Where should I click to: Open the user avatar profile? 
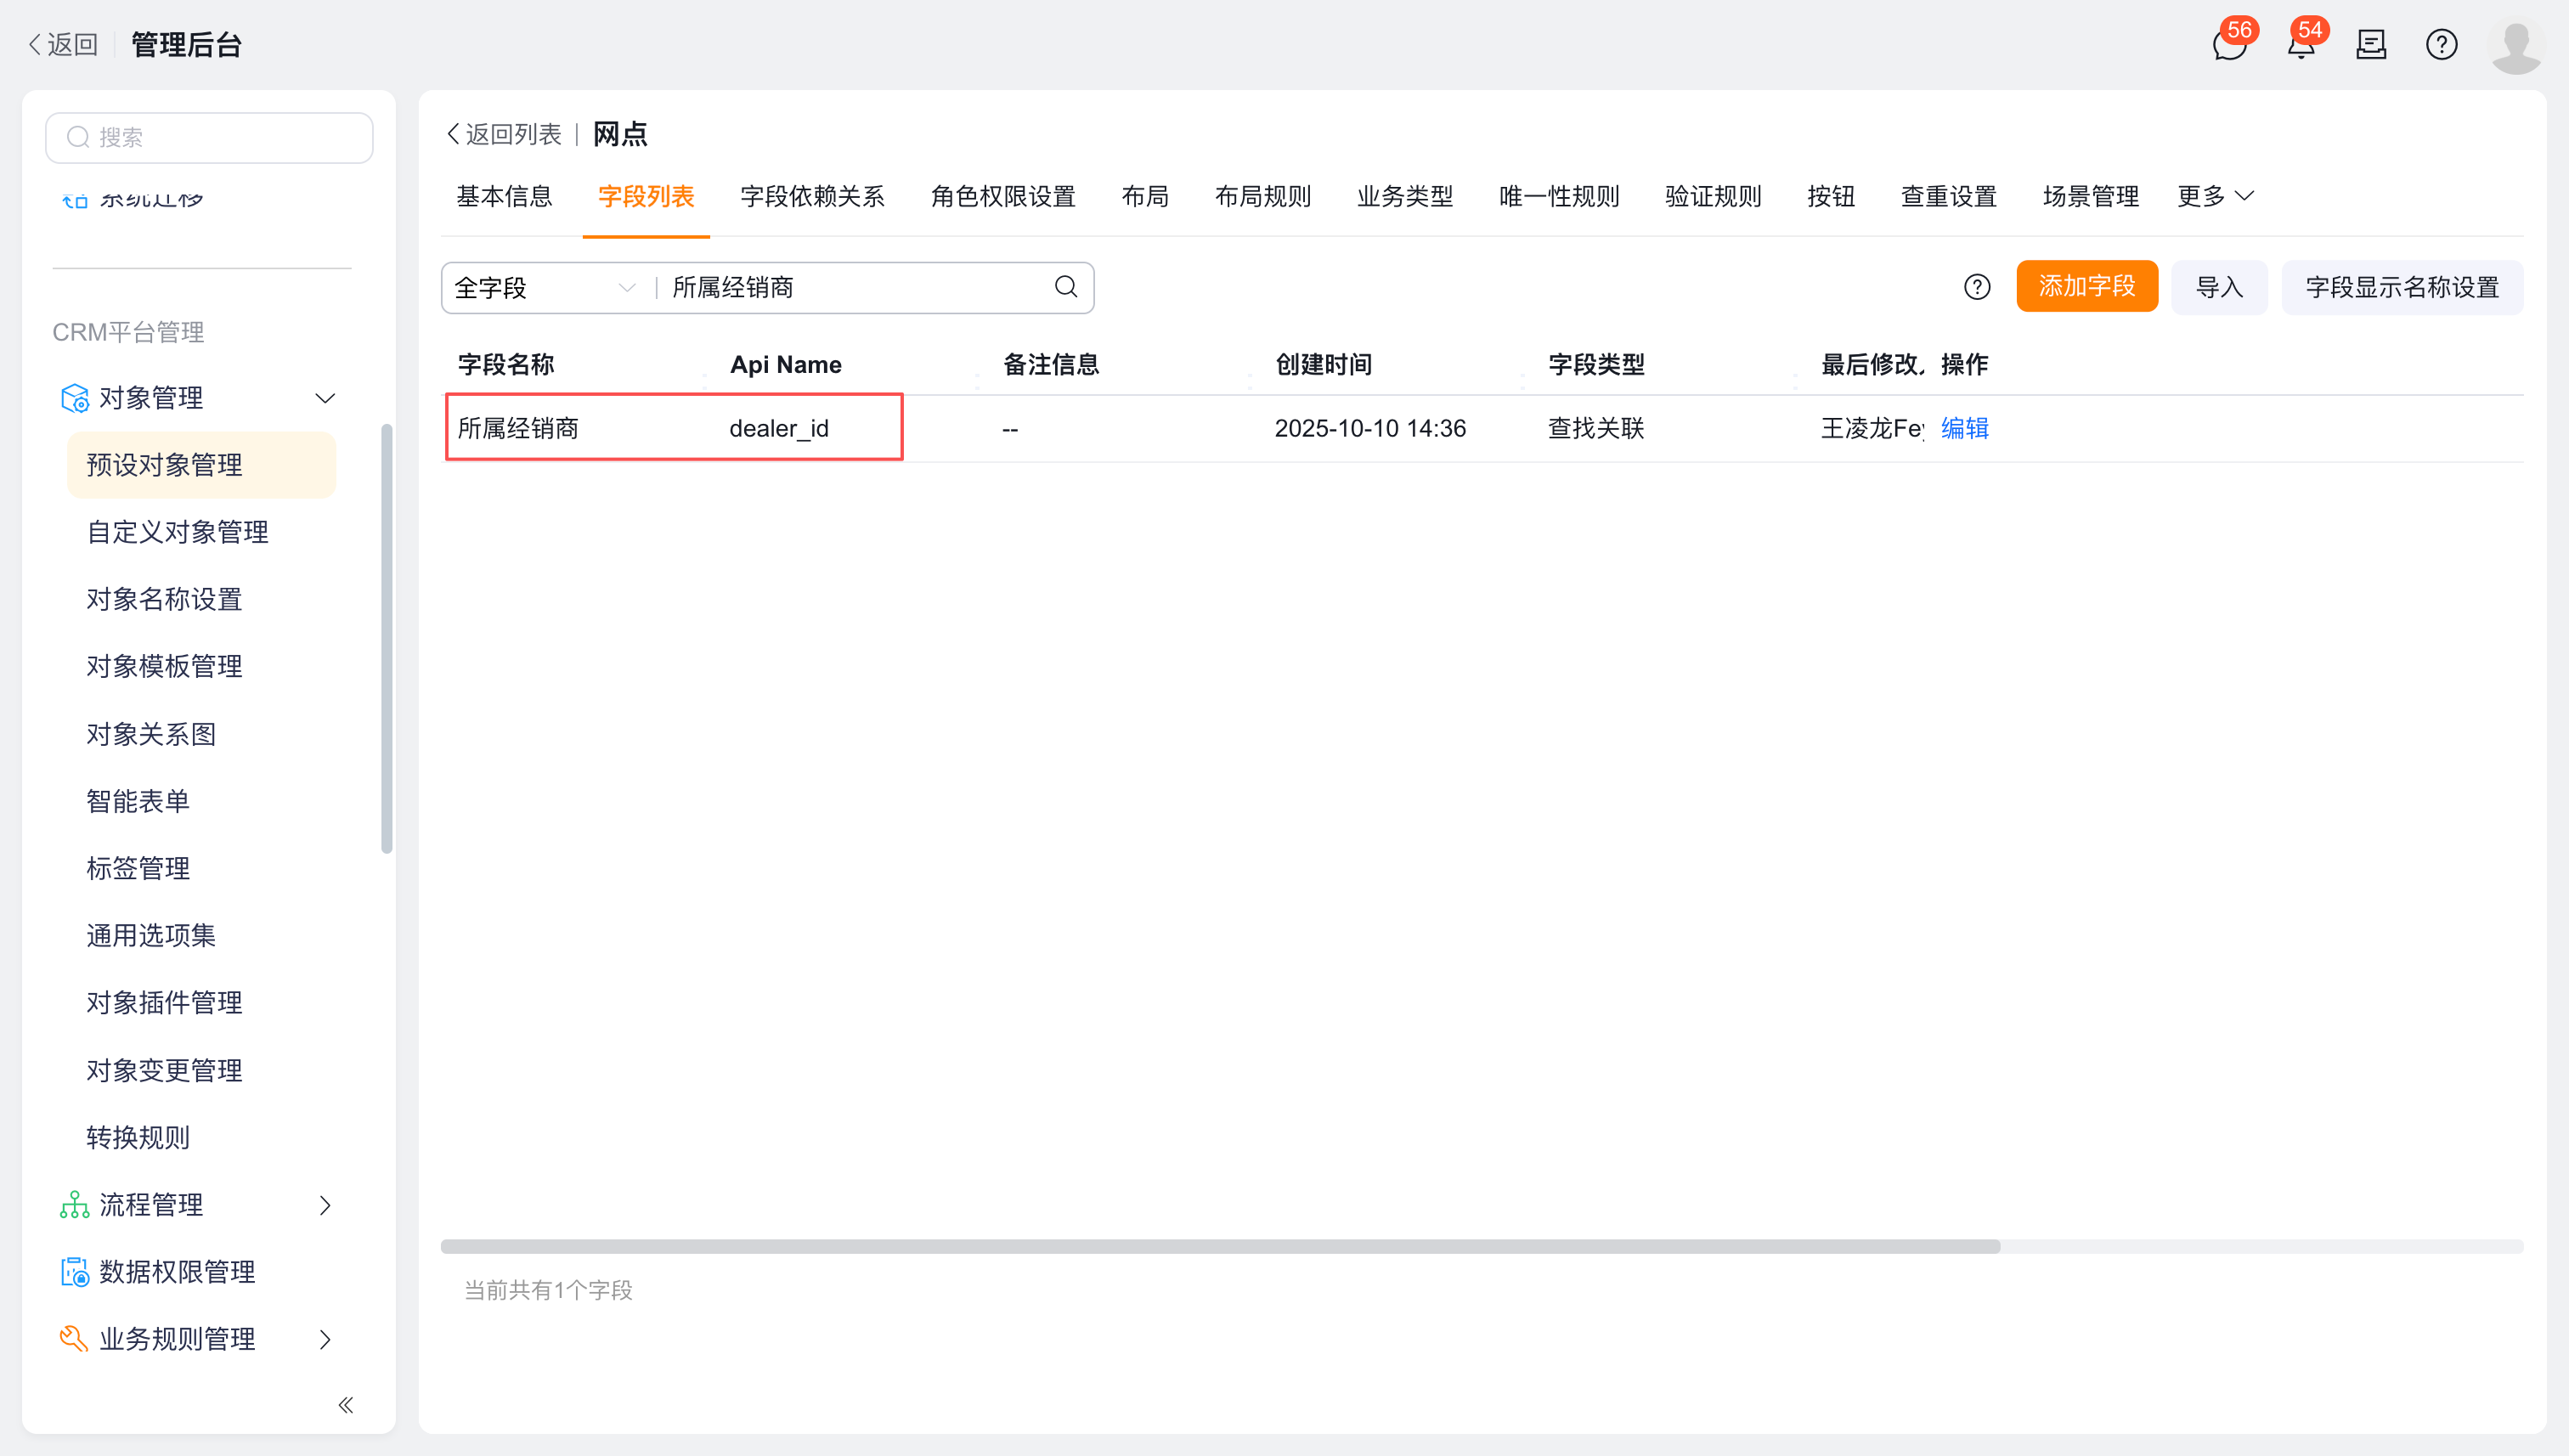[x=2515, y=46]
